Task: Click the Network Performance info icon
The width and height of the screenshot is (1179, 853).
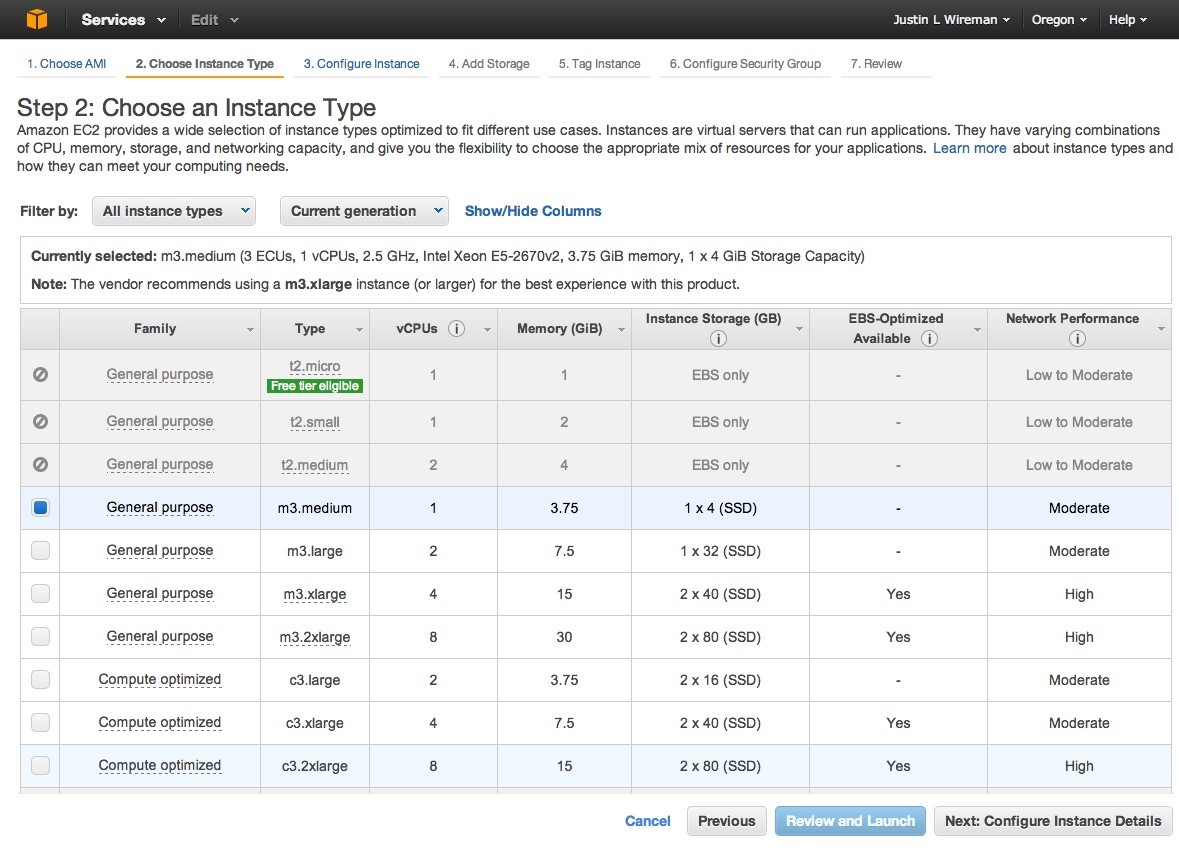Action: [1077, 338]
